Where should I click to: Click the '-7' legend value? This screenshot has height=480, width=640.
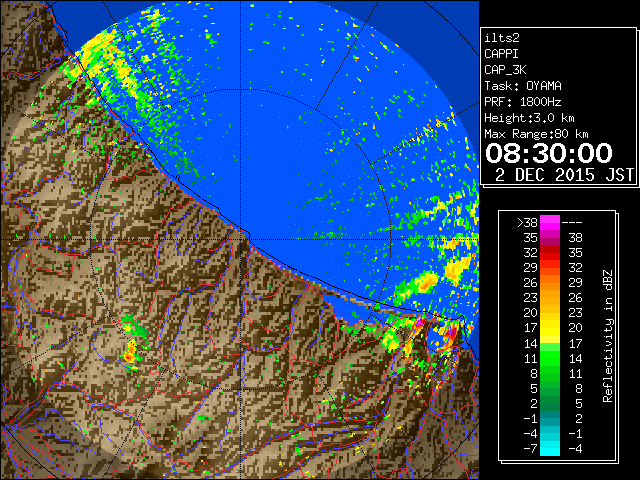click(530, 448)
